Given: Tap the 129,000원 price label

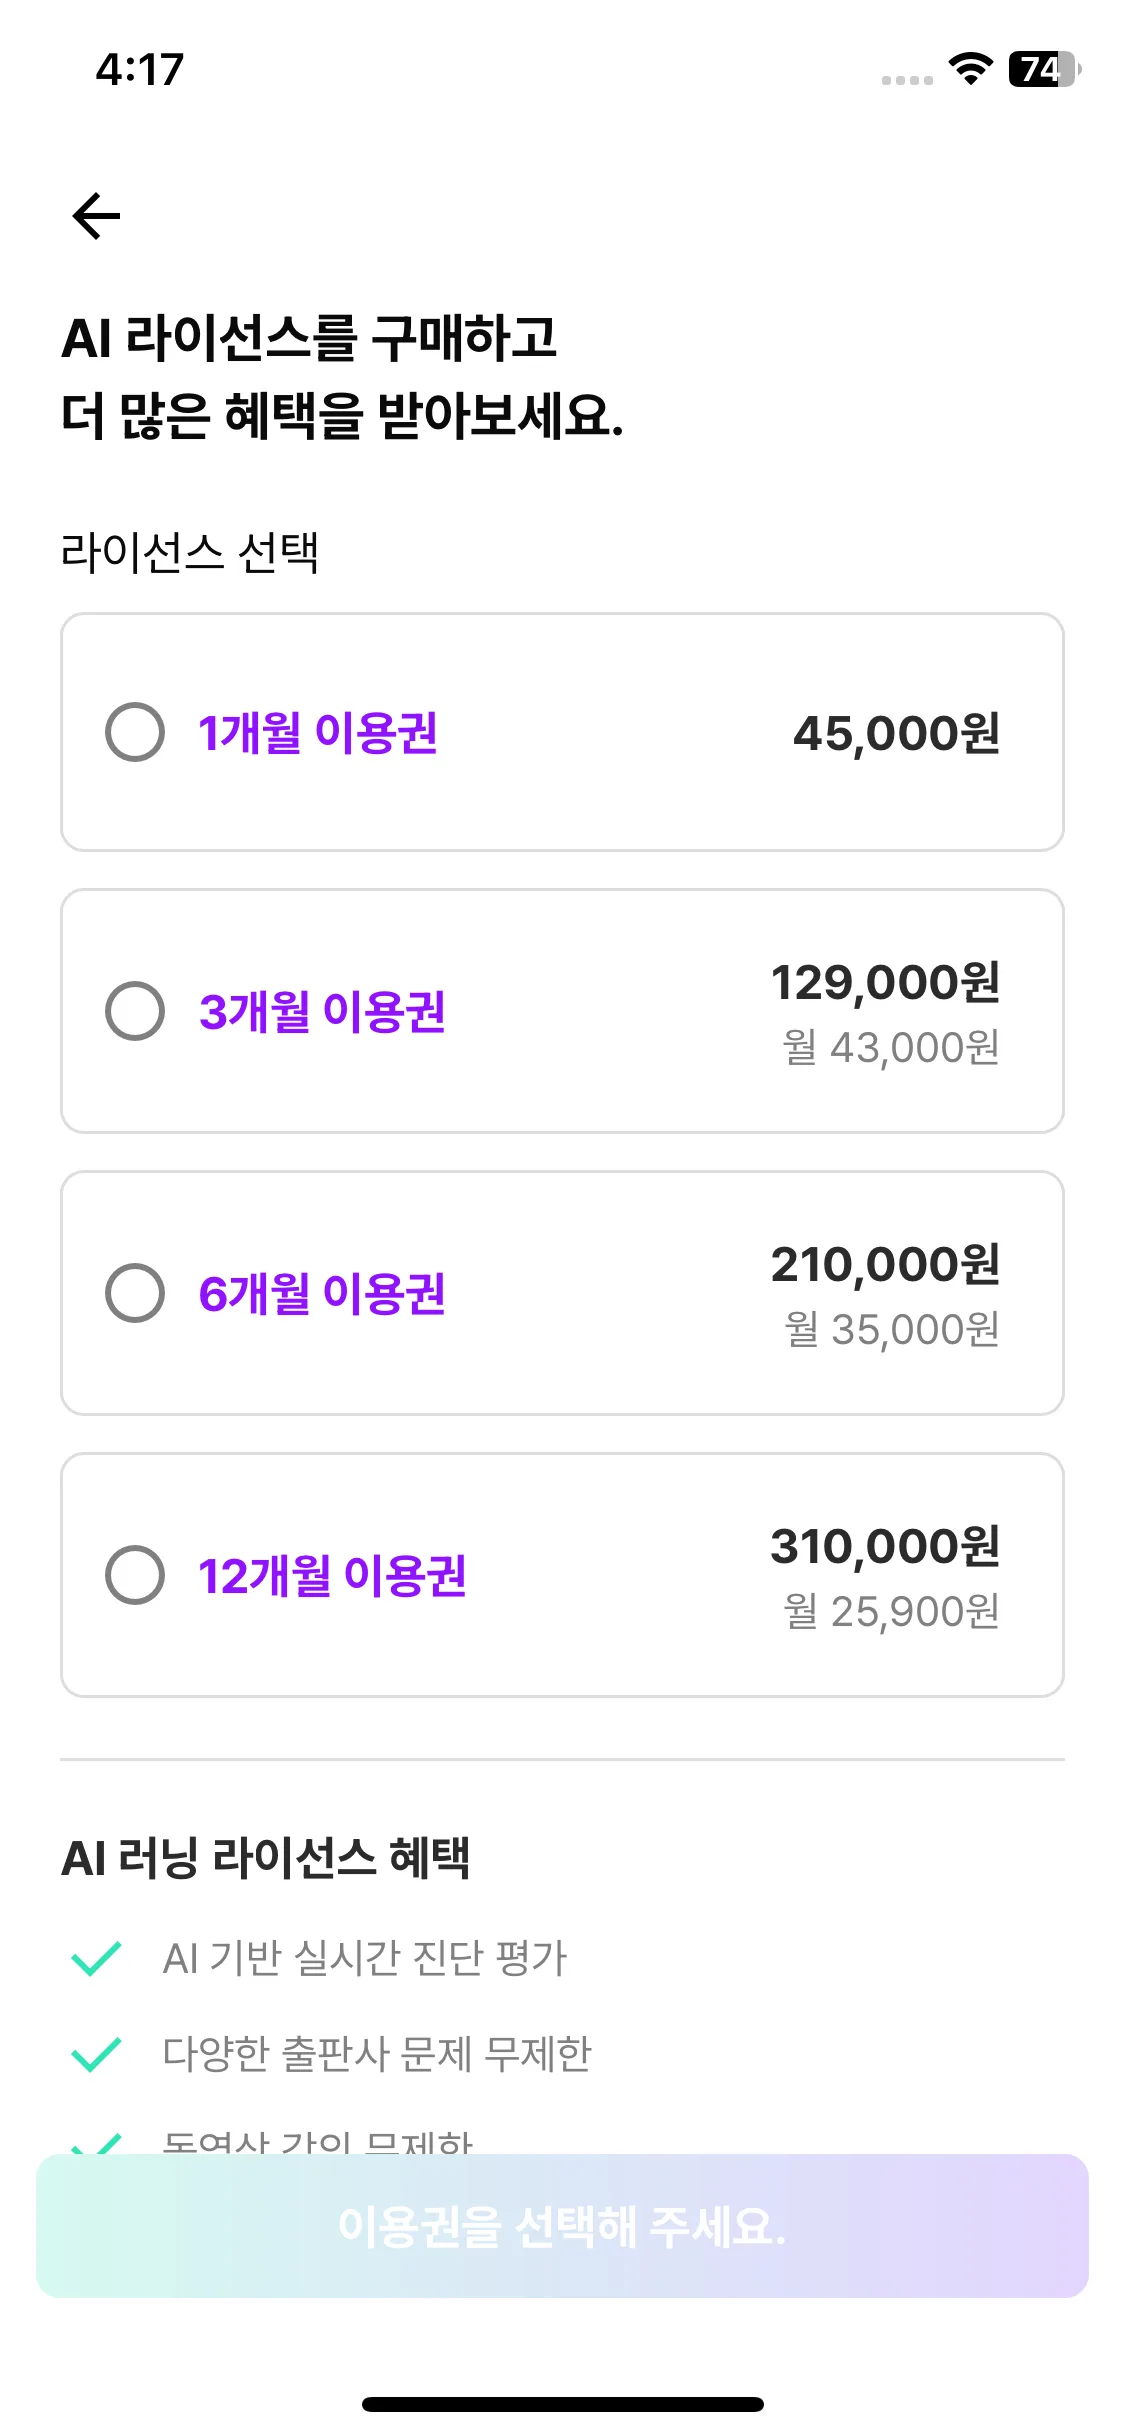Looking at the screenshot, I should click(x=885, y=982).
